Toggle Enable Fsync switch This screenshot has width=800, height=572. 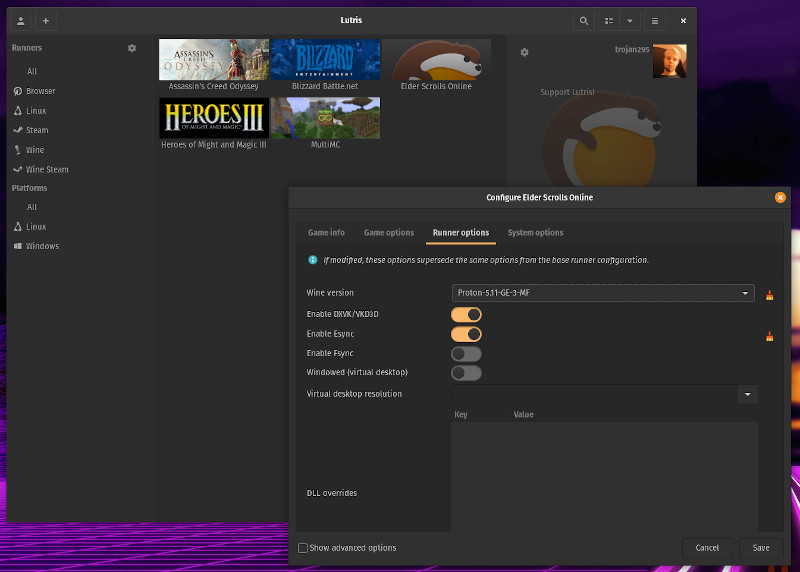tap(466, 354)
